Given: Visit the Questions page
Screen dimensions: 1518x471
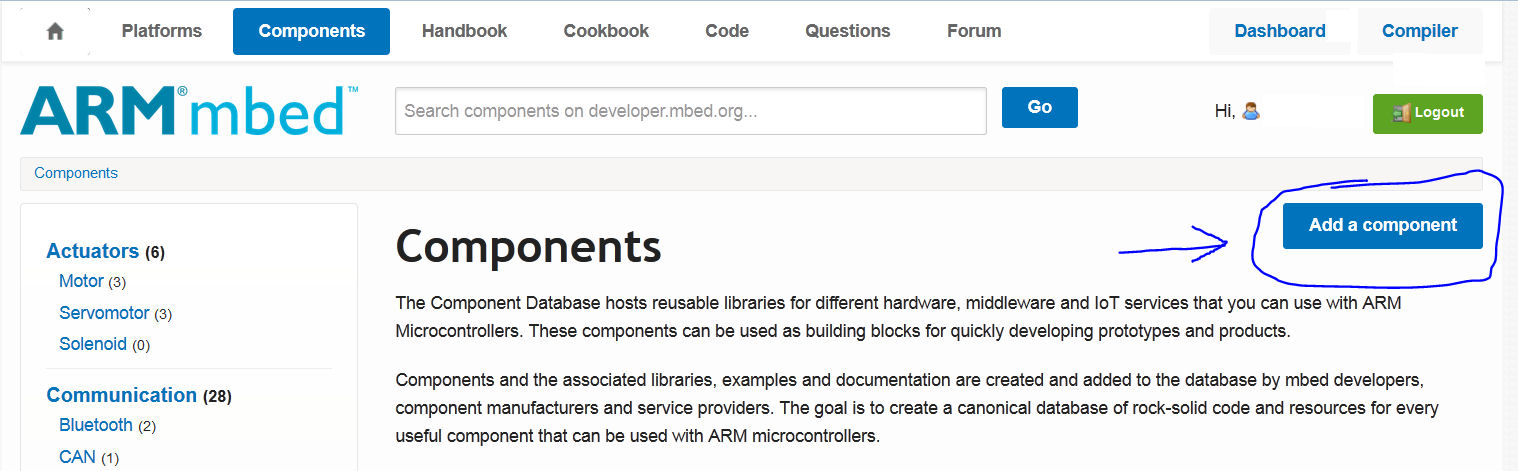Looking at the screenshot, I should coord(848,31).
